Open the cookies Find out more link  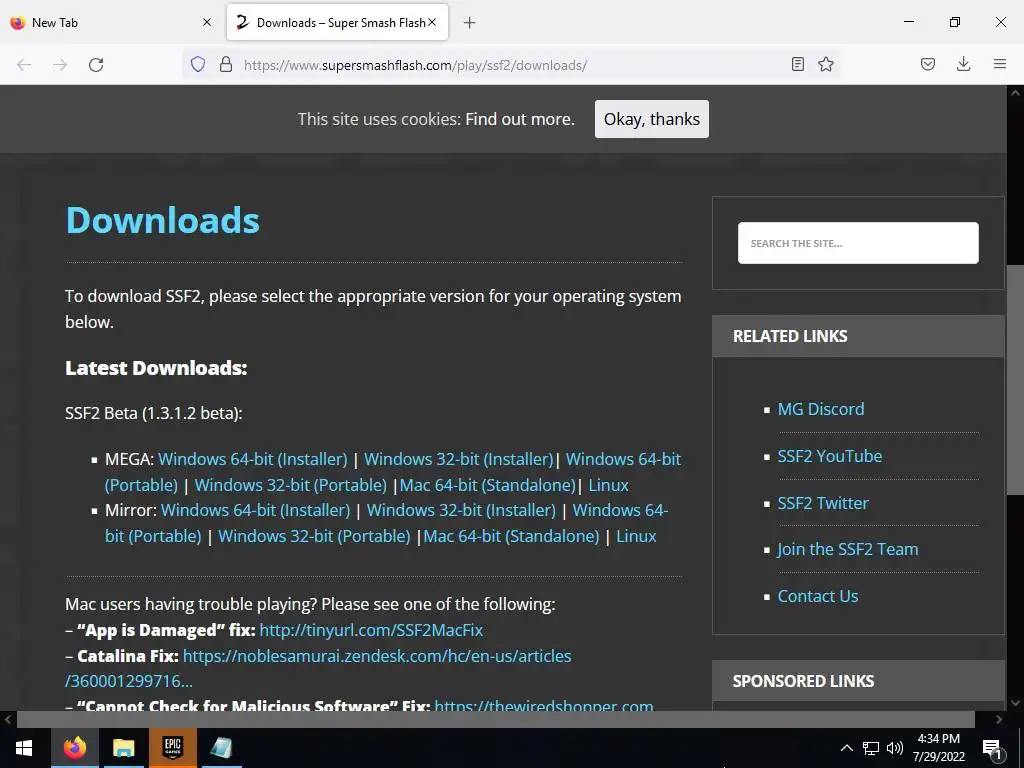click(x=520, y=119)
